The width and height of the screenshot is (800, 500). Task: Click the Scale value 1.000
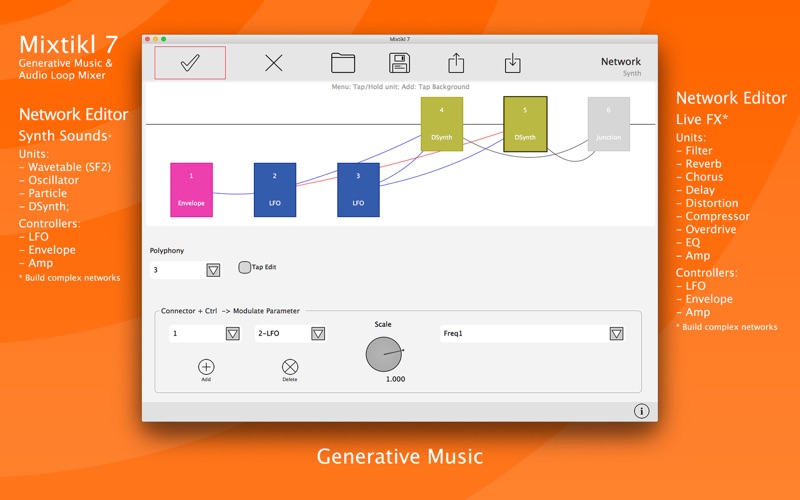pos(395,379)
